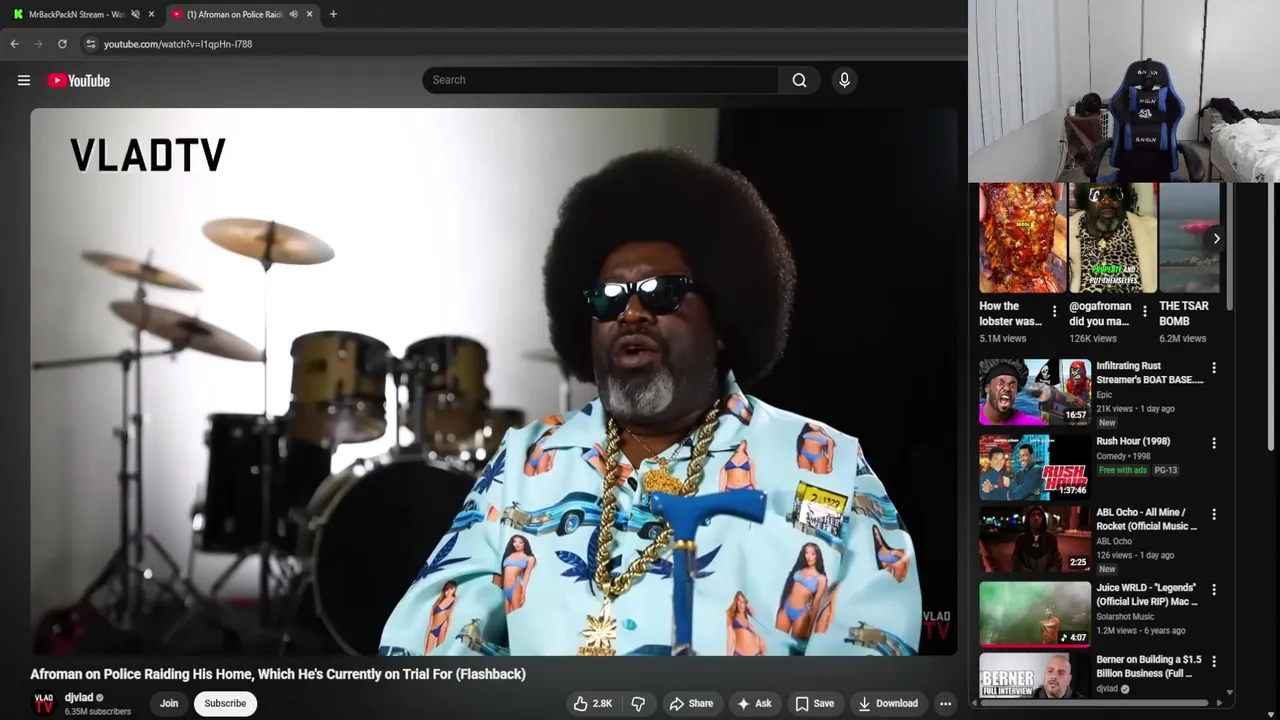Open the Ask AI button
Screen dimensions: 1280x720
754,704
